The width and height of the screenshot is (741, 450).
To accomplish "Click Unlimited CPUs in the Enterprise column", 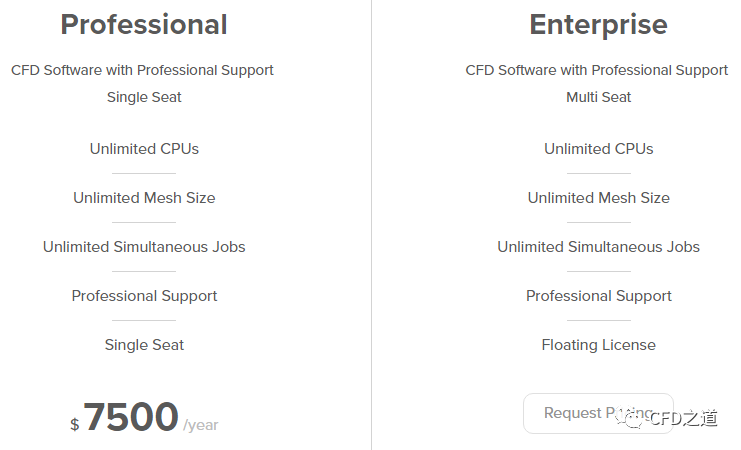I will click(x=598, y=149).
